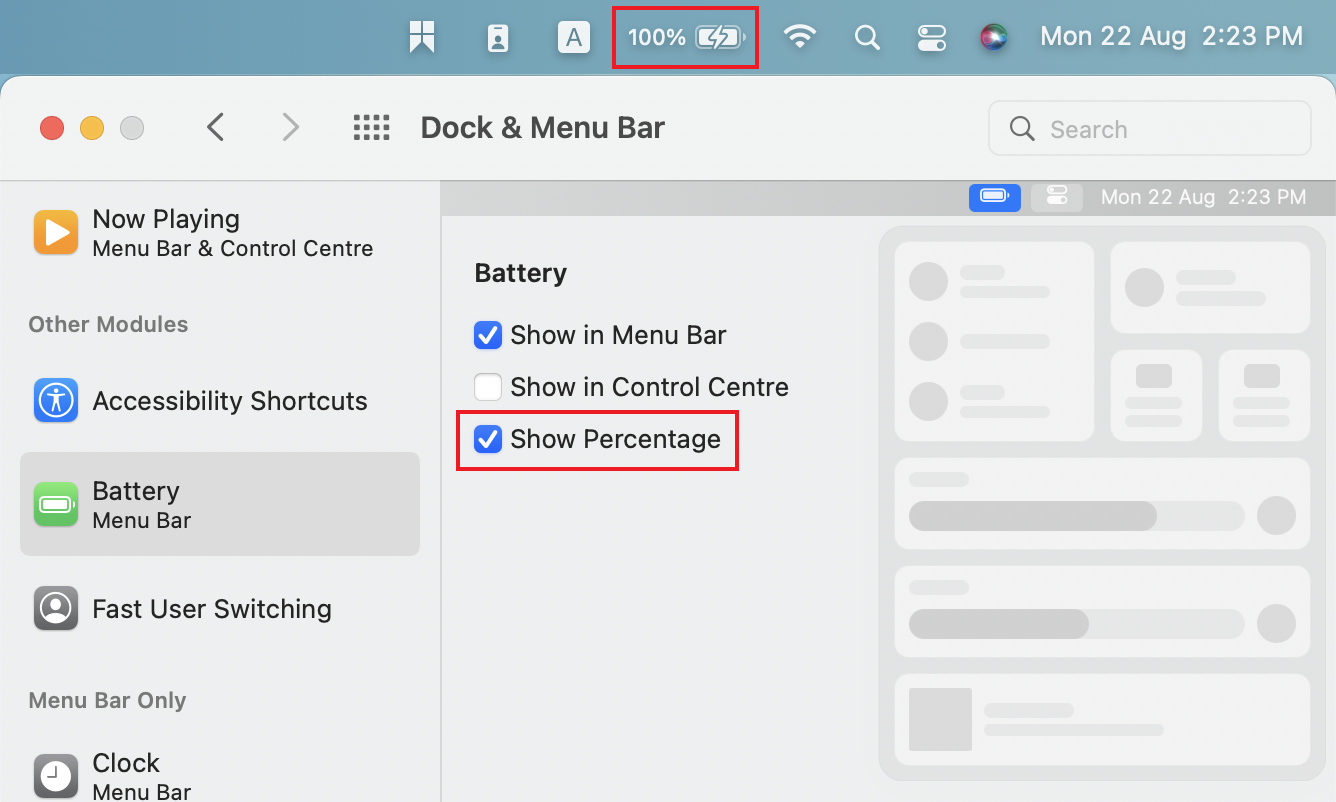This screenshot has width=1336, height=802.
Task: Click date and time in menu bar
Action: point(1171,38)
